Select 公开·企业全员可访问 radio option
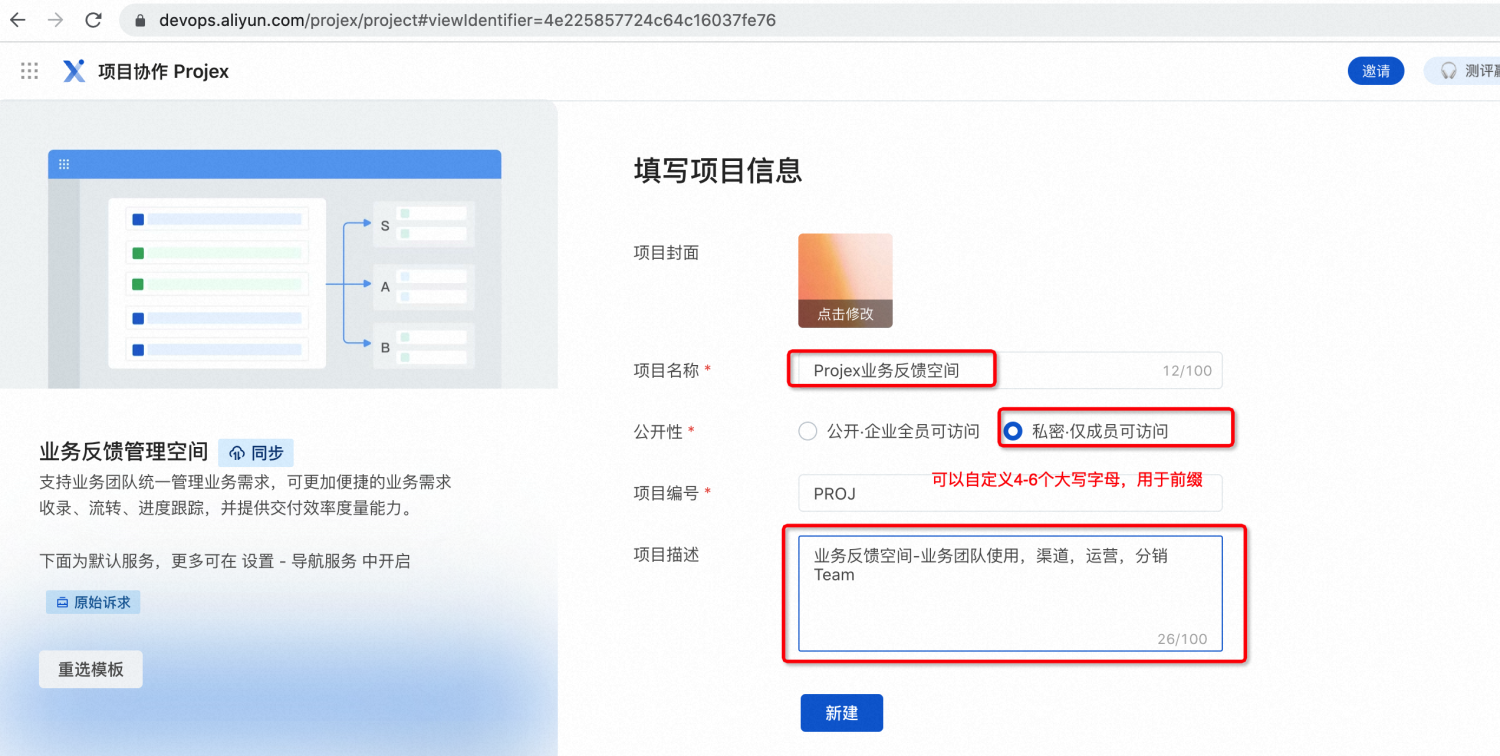Screen dimensions: 1500x756 (808, 431)
